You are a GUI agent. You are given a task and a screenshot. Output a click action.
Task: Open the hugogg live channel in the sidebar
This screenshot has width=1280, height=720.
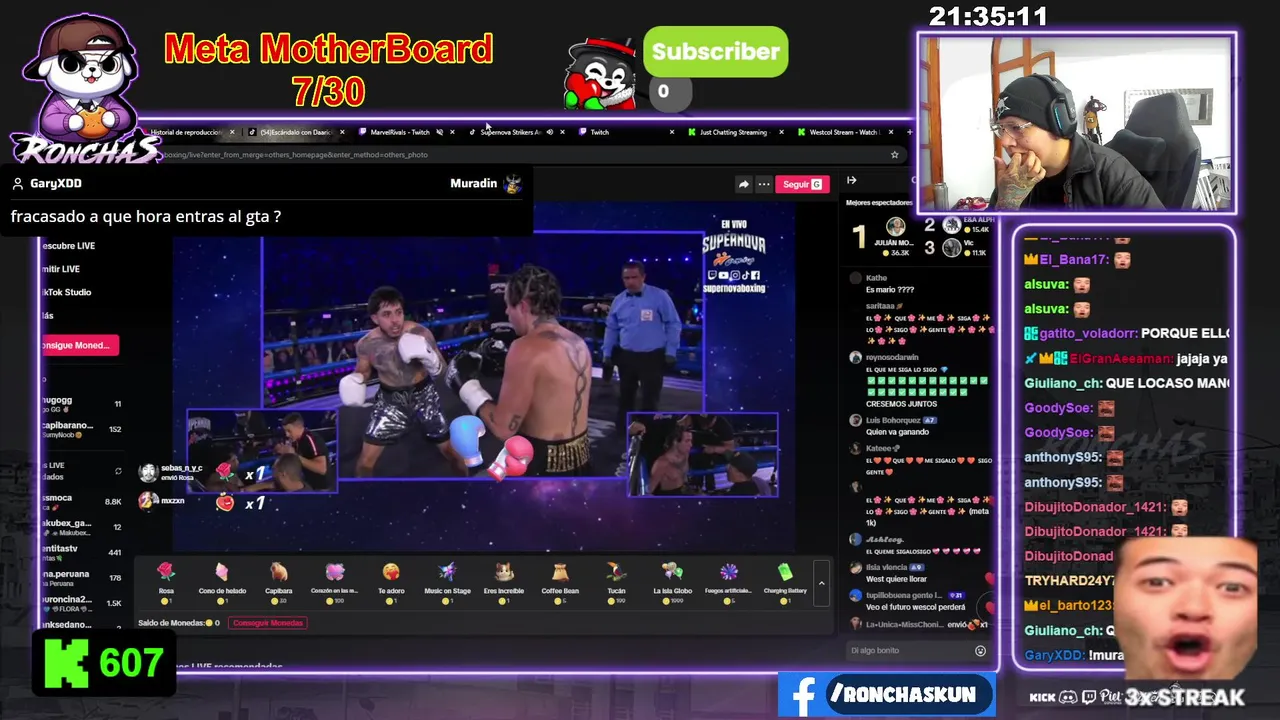click(x=80, y=403)
